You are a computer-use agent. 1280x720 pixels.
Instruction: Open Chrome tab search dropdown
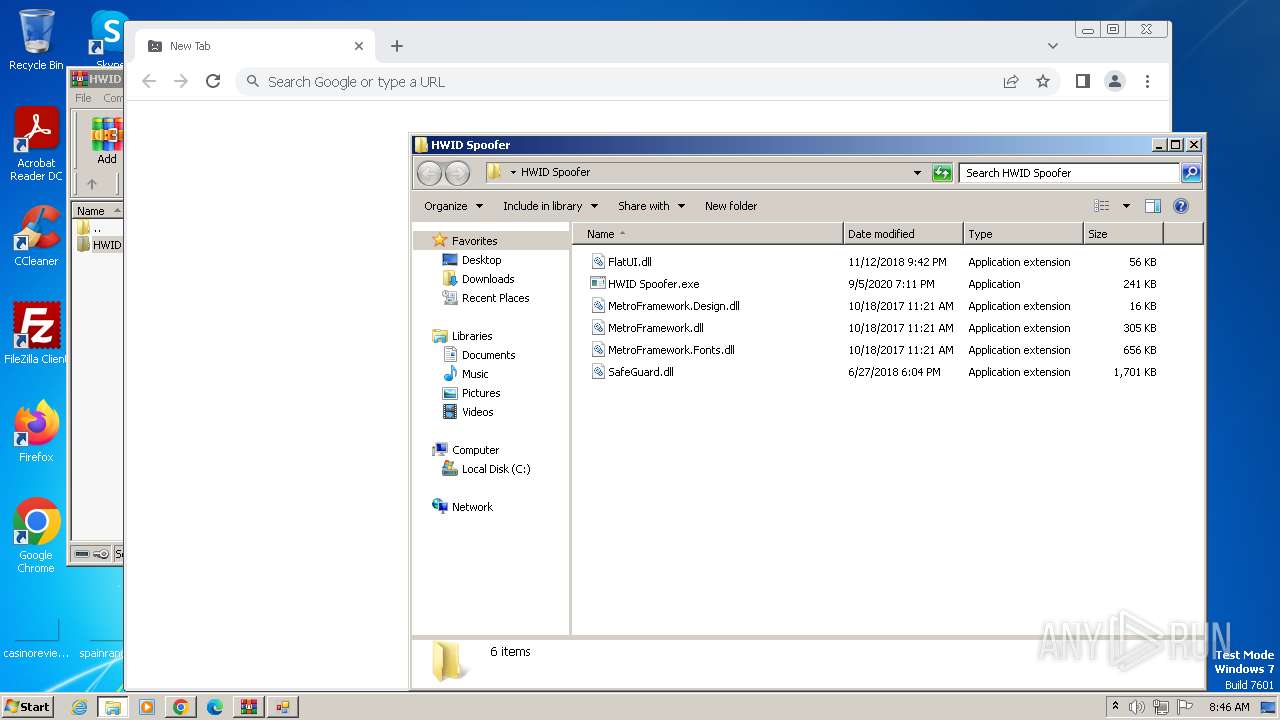coord(1053,46)
